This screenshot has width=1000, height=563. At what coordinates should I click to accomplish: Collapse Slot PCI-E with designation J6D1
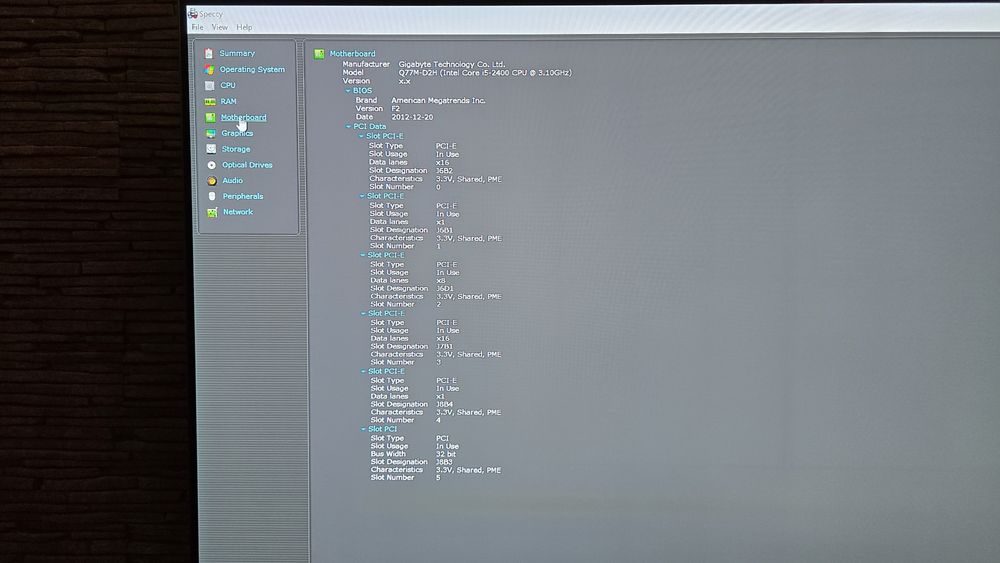362,255
